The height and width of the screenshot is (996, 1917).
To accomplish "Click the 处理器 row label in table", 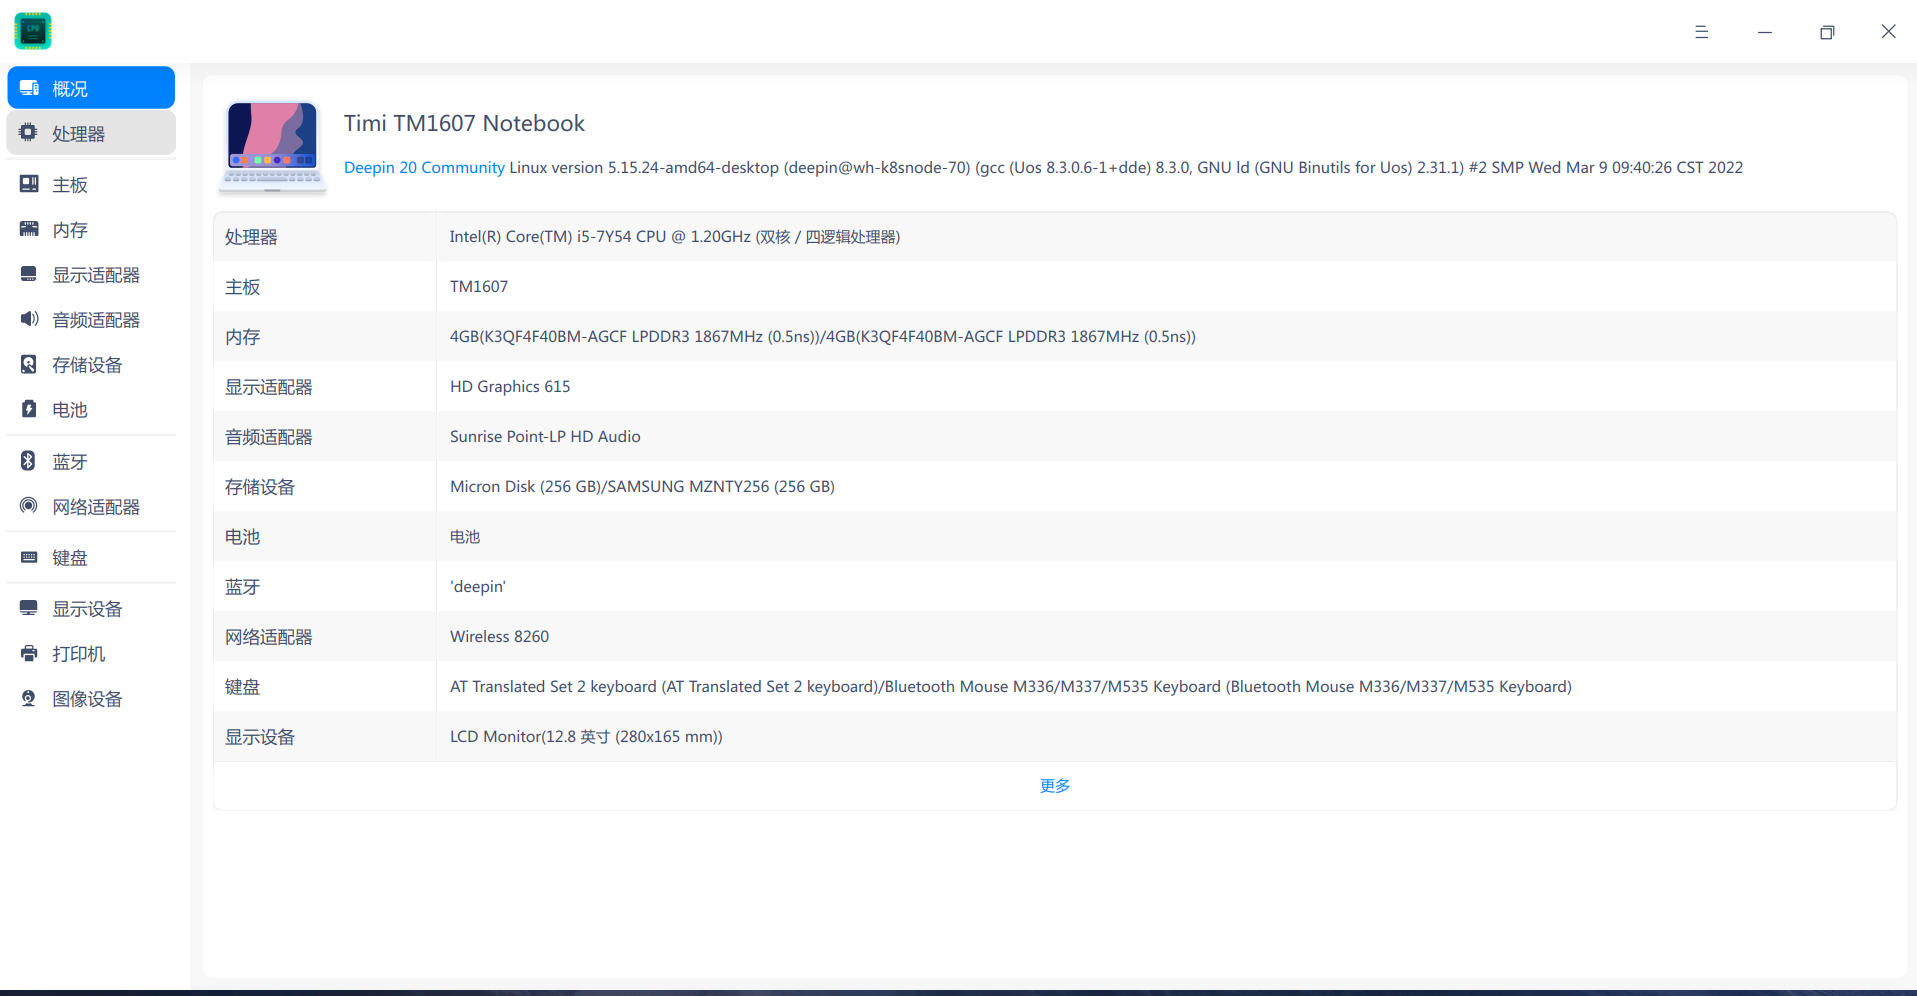I will (251, 237).
